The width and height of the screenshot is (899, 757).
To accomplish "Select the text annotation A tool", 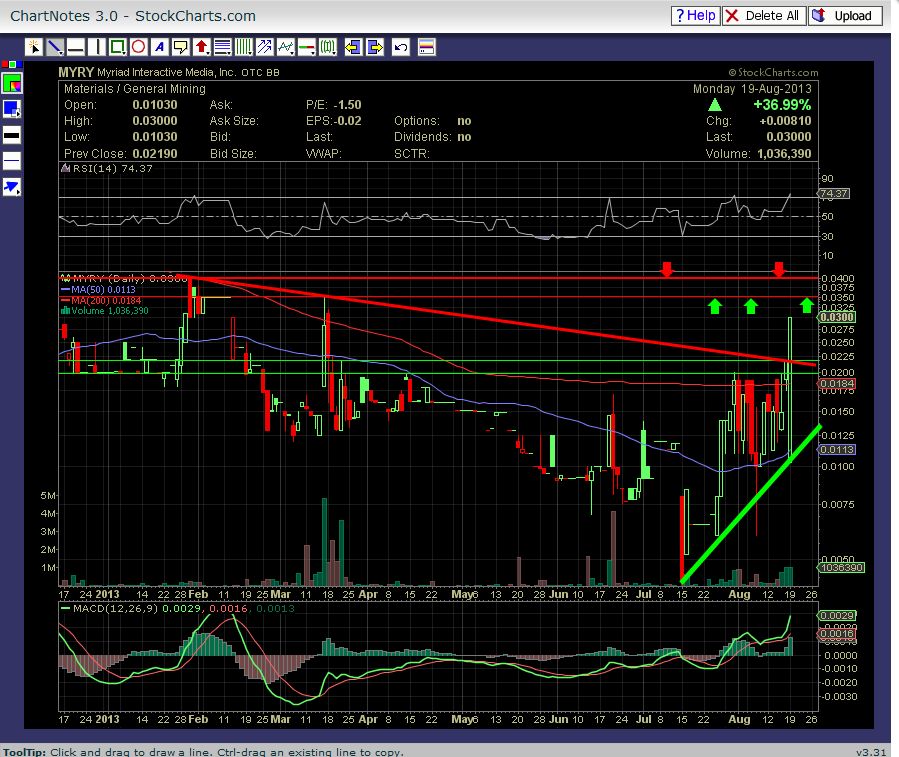I will click(160, 47).
